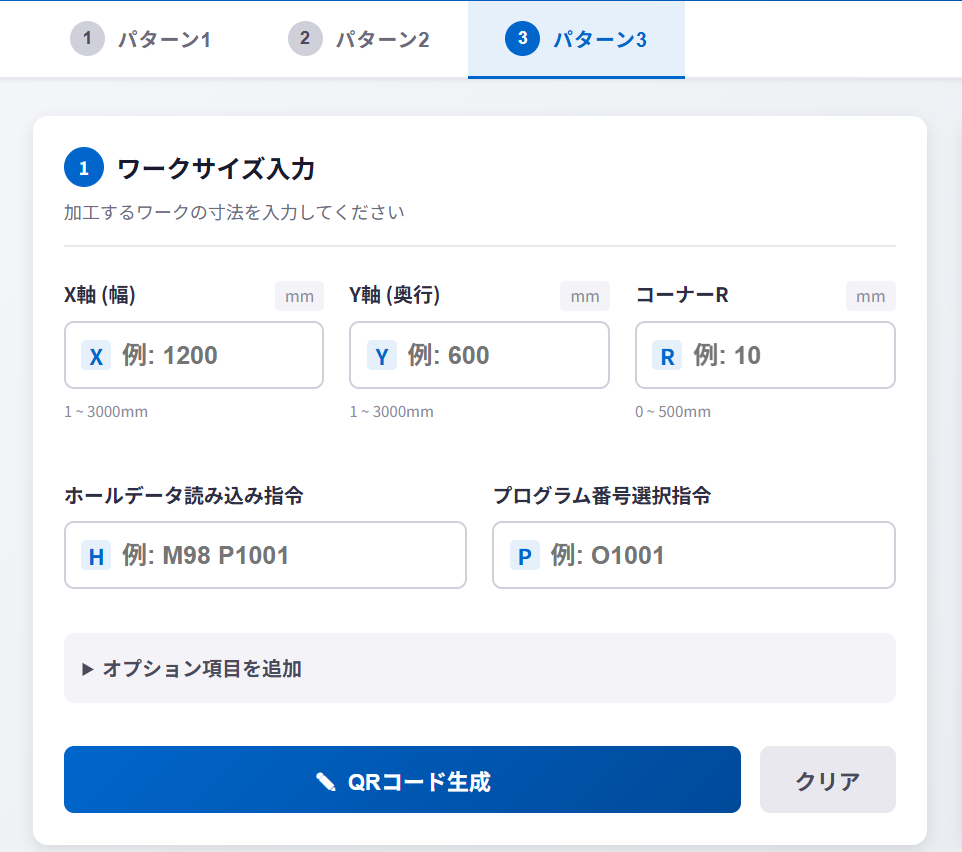Click the disclosure triangle before オプション項目を追加

pos(85,668)
